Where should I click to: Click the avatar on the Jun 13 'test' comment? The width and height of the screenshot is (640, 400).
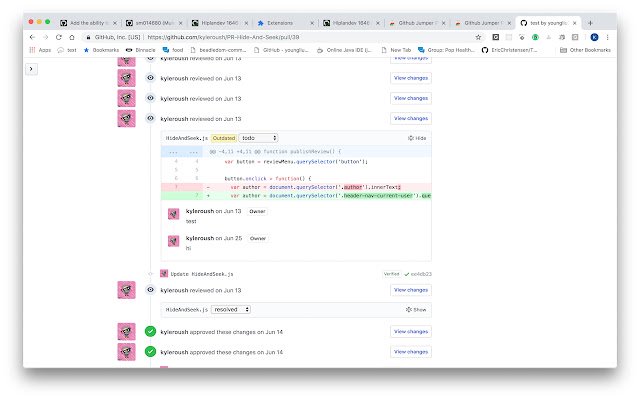173,214
